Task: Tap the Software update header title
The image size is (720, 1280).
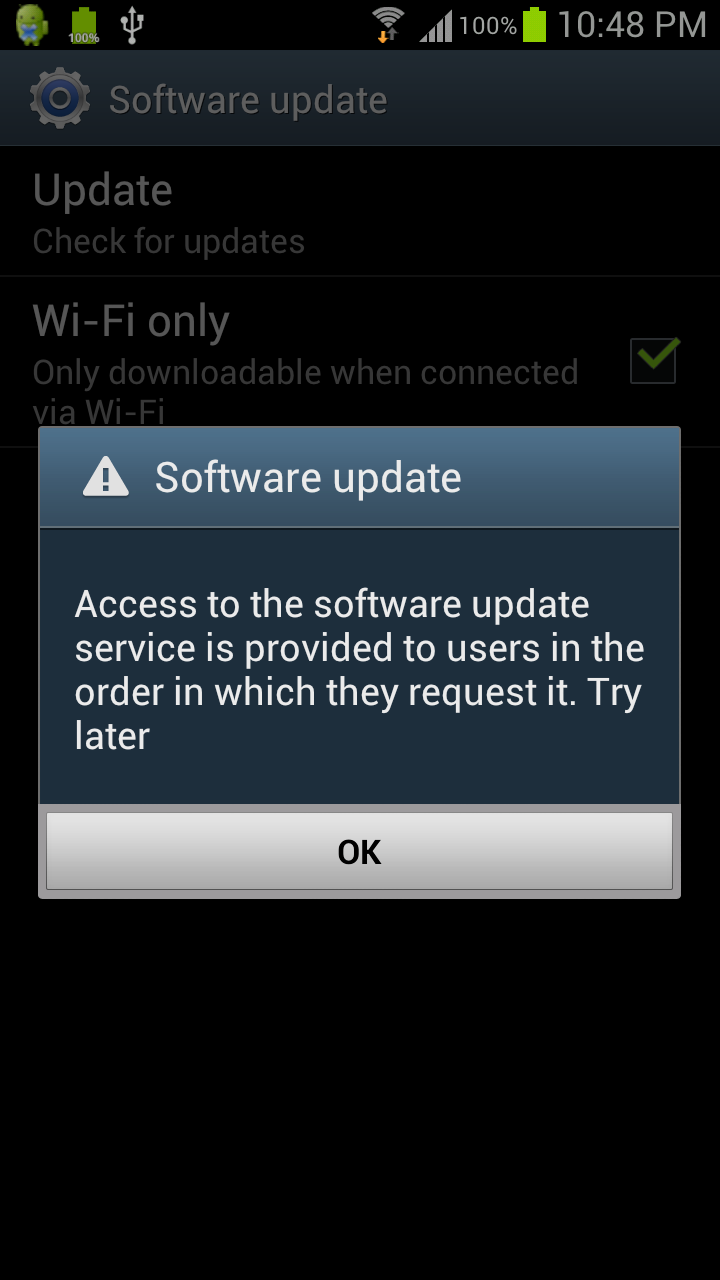Action: [248, 100]
